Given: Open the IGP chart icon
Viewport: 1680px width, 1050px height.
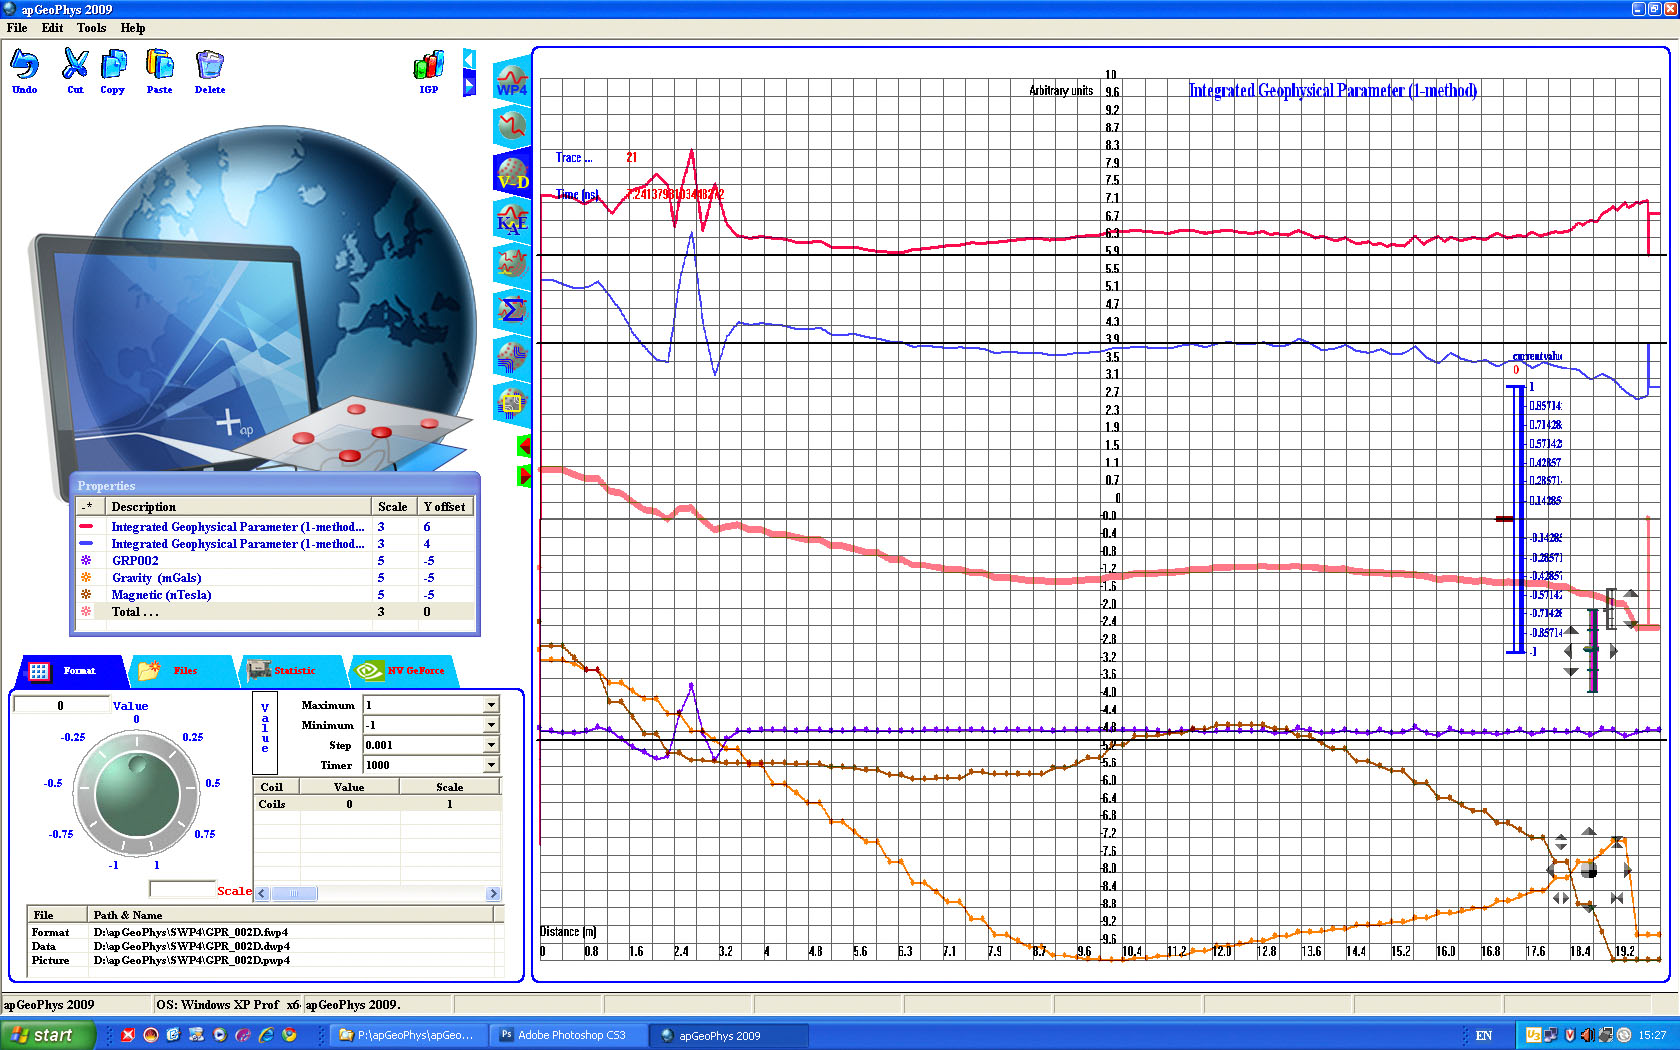Looking at the screenshot, I should tap(428, 68).
